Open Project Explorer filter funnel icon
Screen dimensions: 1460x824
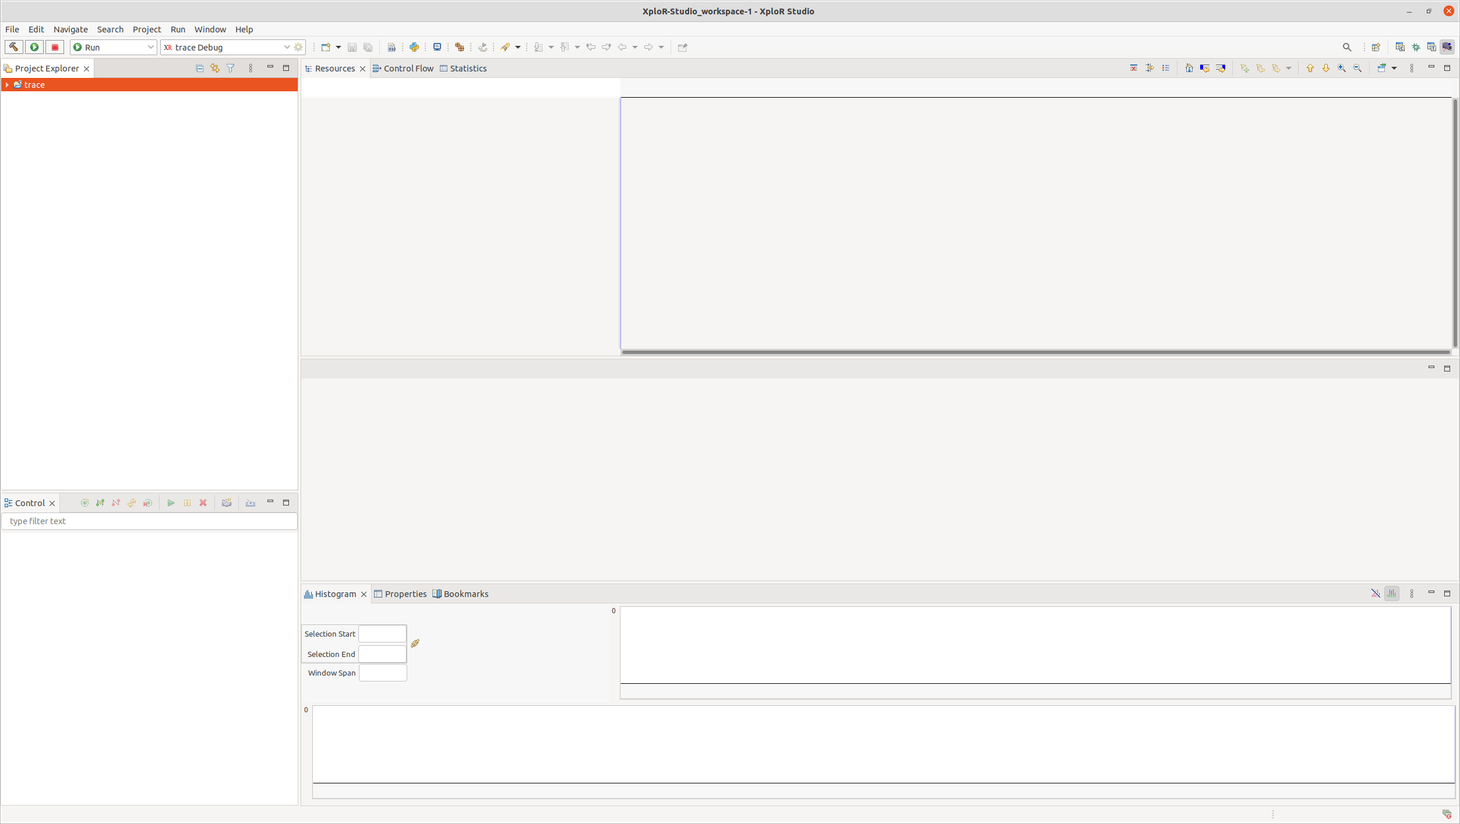[231, 68]
